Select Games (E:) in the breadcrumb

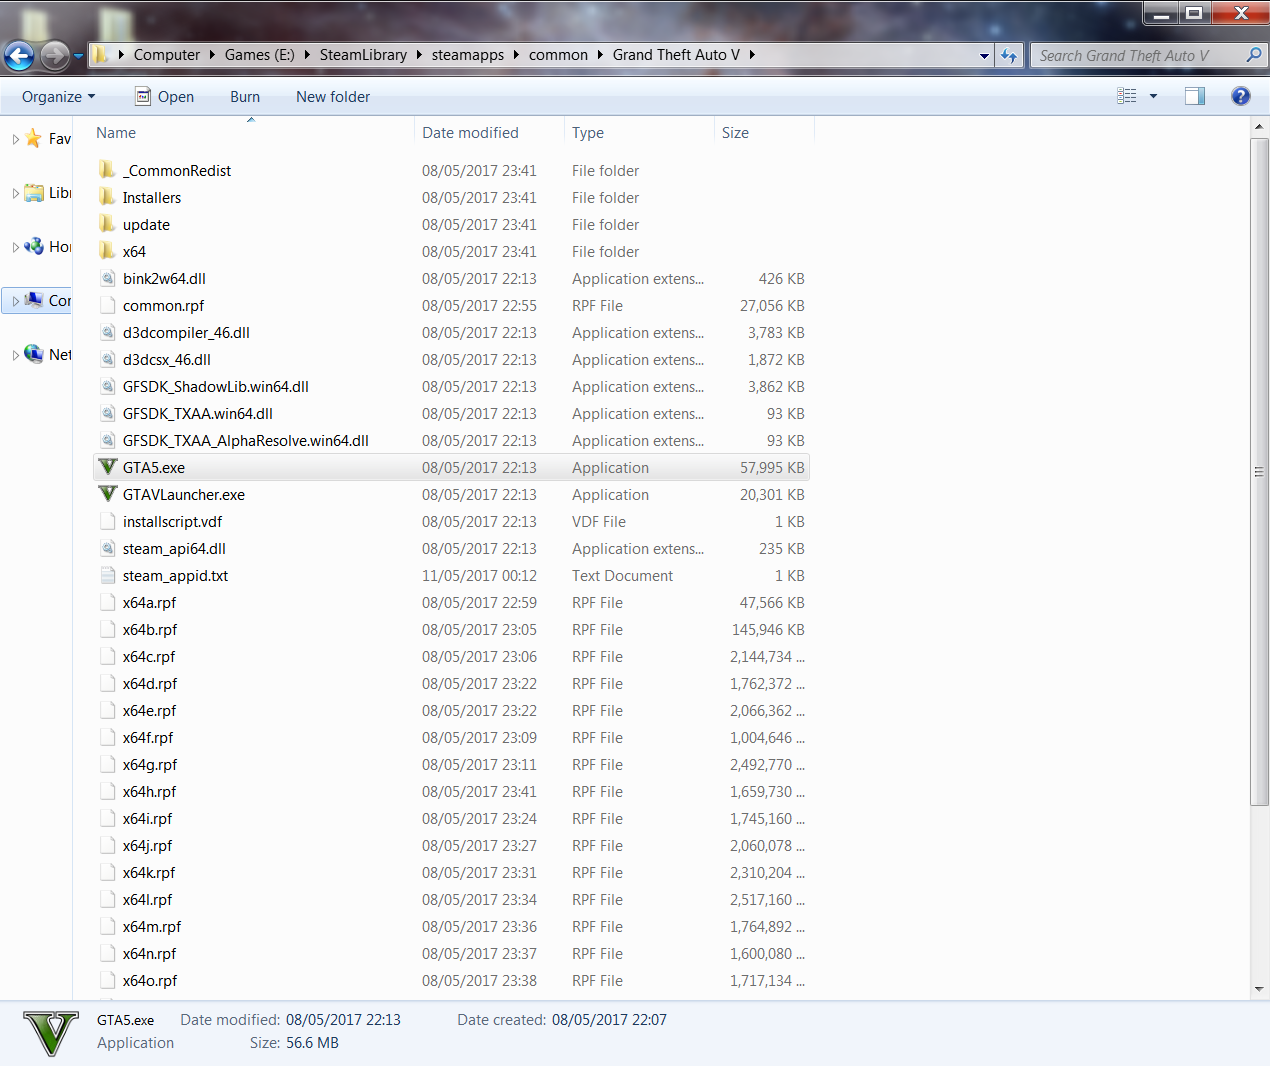coord(260,55)
